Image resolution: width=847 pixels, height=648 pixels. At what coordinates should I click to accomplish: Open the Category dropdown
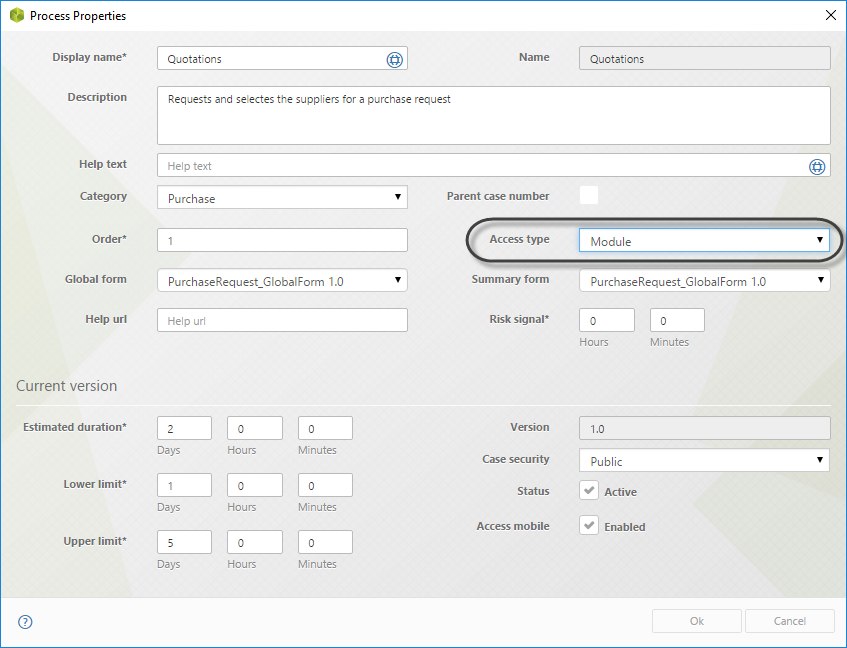282,198
